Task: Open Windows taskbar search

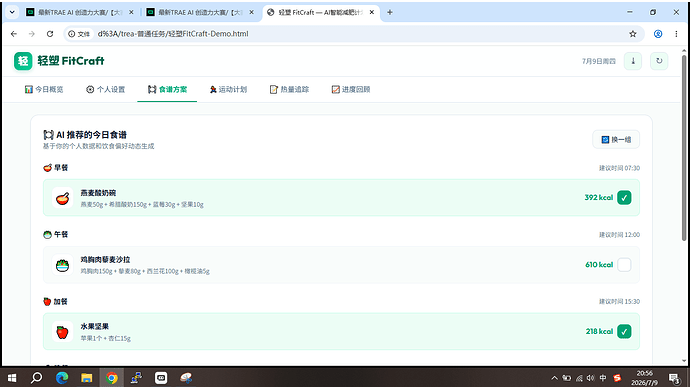Action: 37,378
